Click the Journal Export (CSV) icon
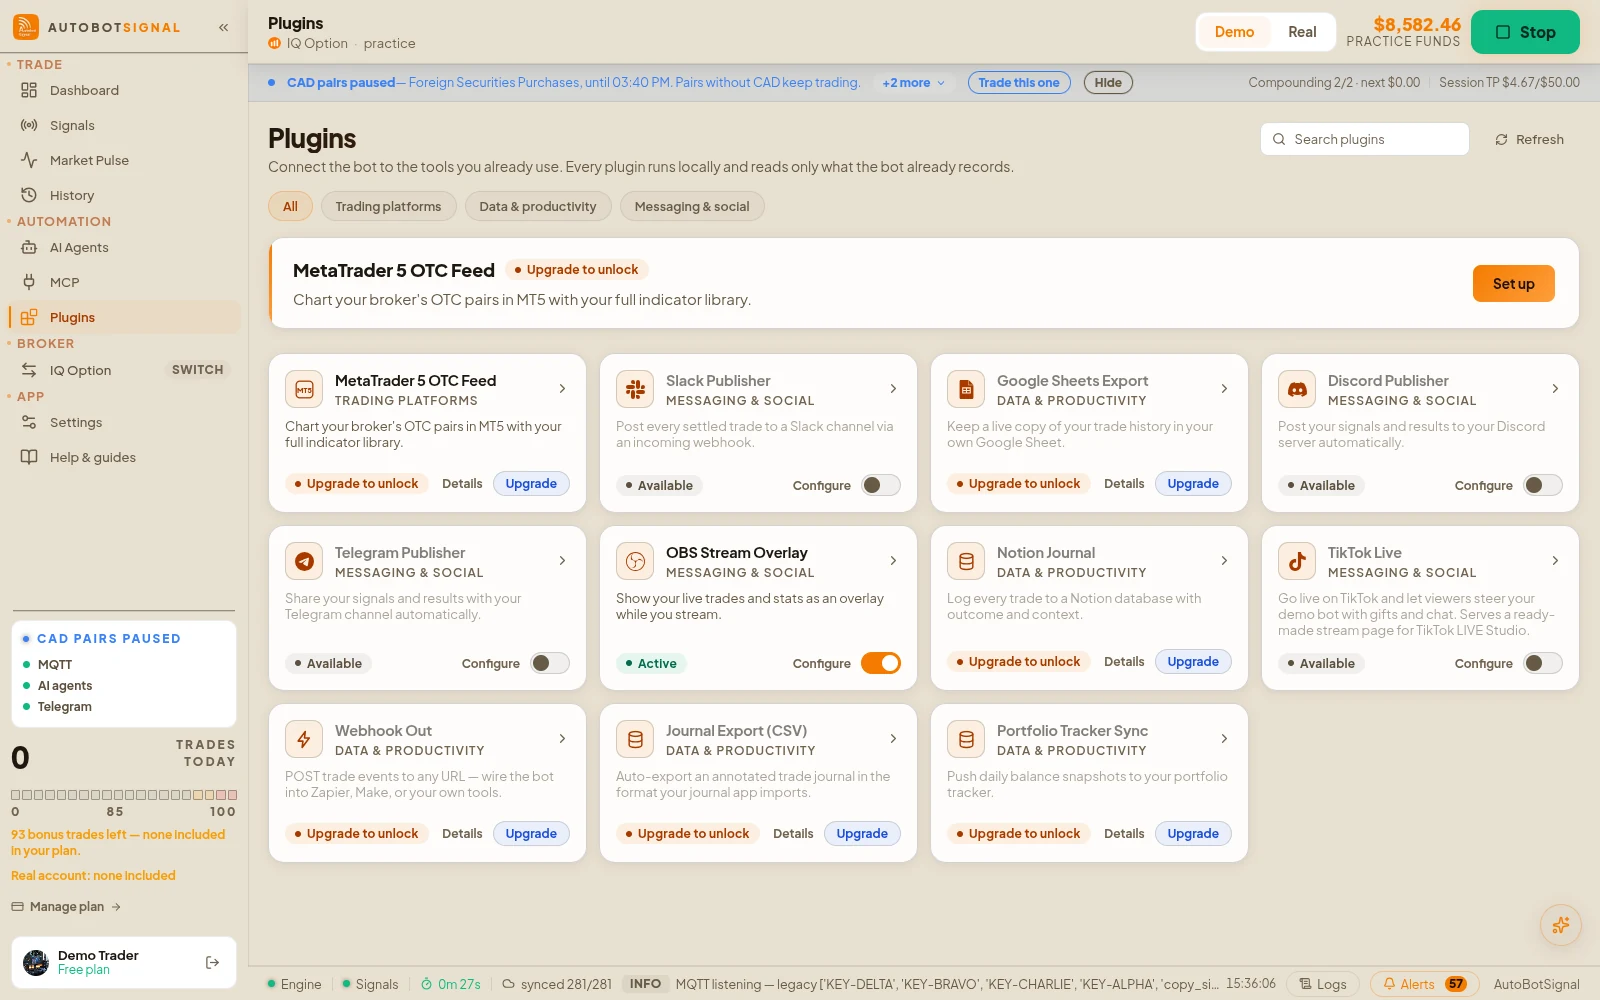 pyautogui.click(x=635, y=739)
